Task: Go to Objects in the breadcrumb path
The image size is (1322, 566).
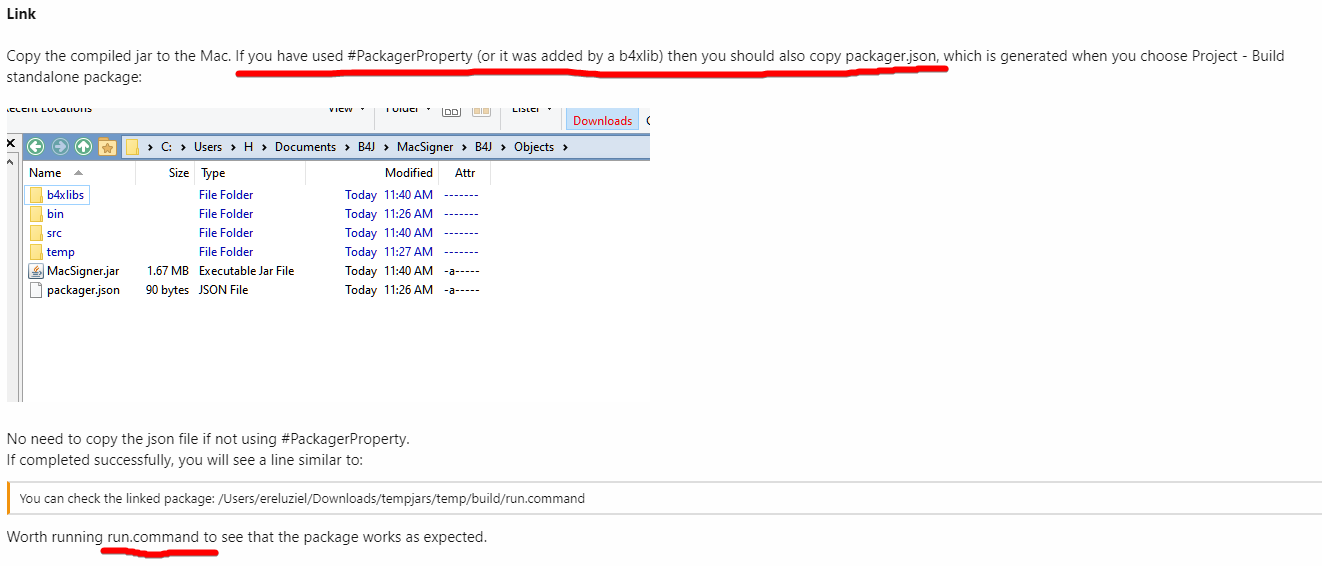Action: pos(534,147)
